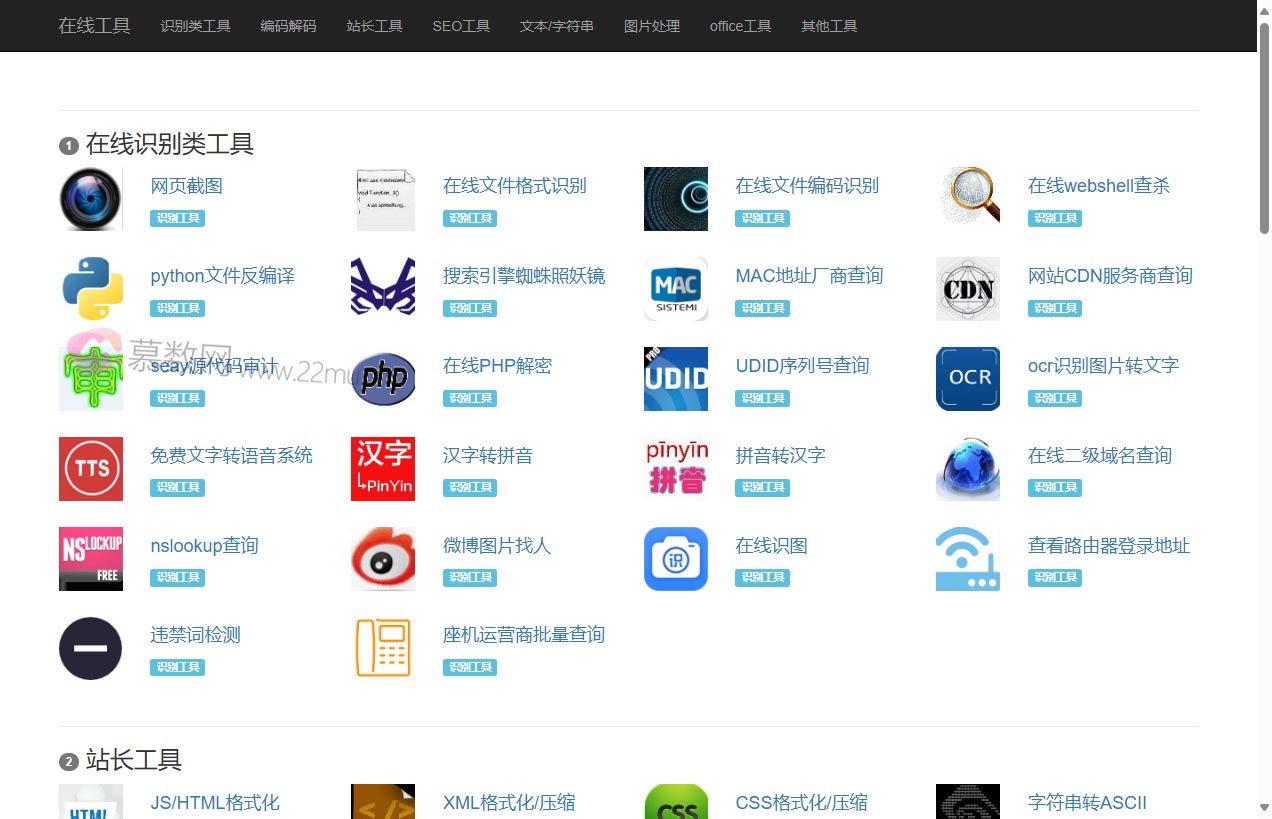Open the OCR image-to-text icon
Viewport: 1272px width, 819px height.
pos(968,379)
